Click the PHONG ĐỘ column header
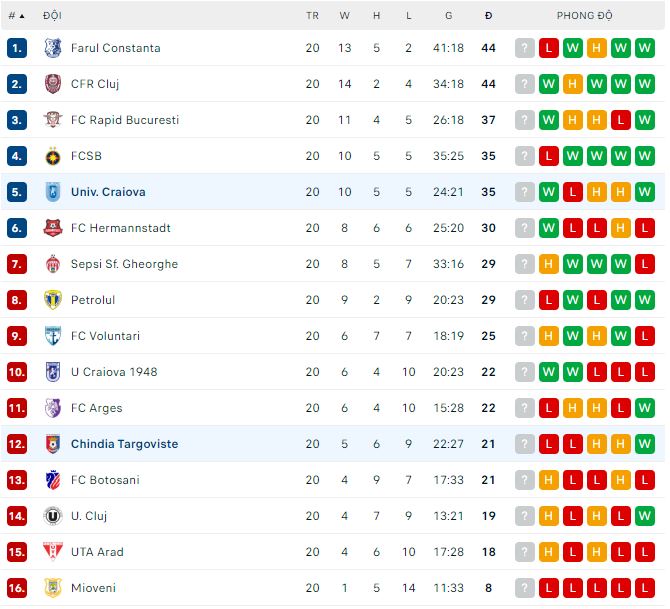 [x=585, y=16]
